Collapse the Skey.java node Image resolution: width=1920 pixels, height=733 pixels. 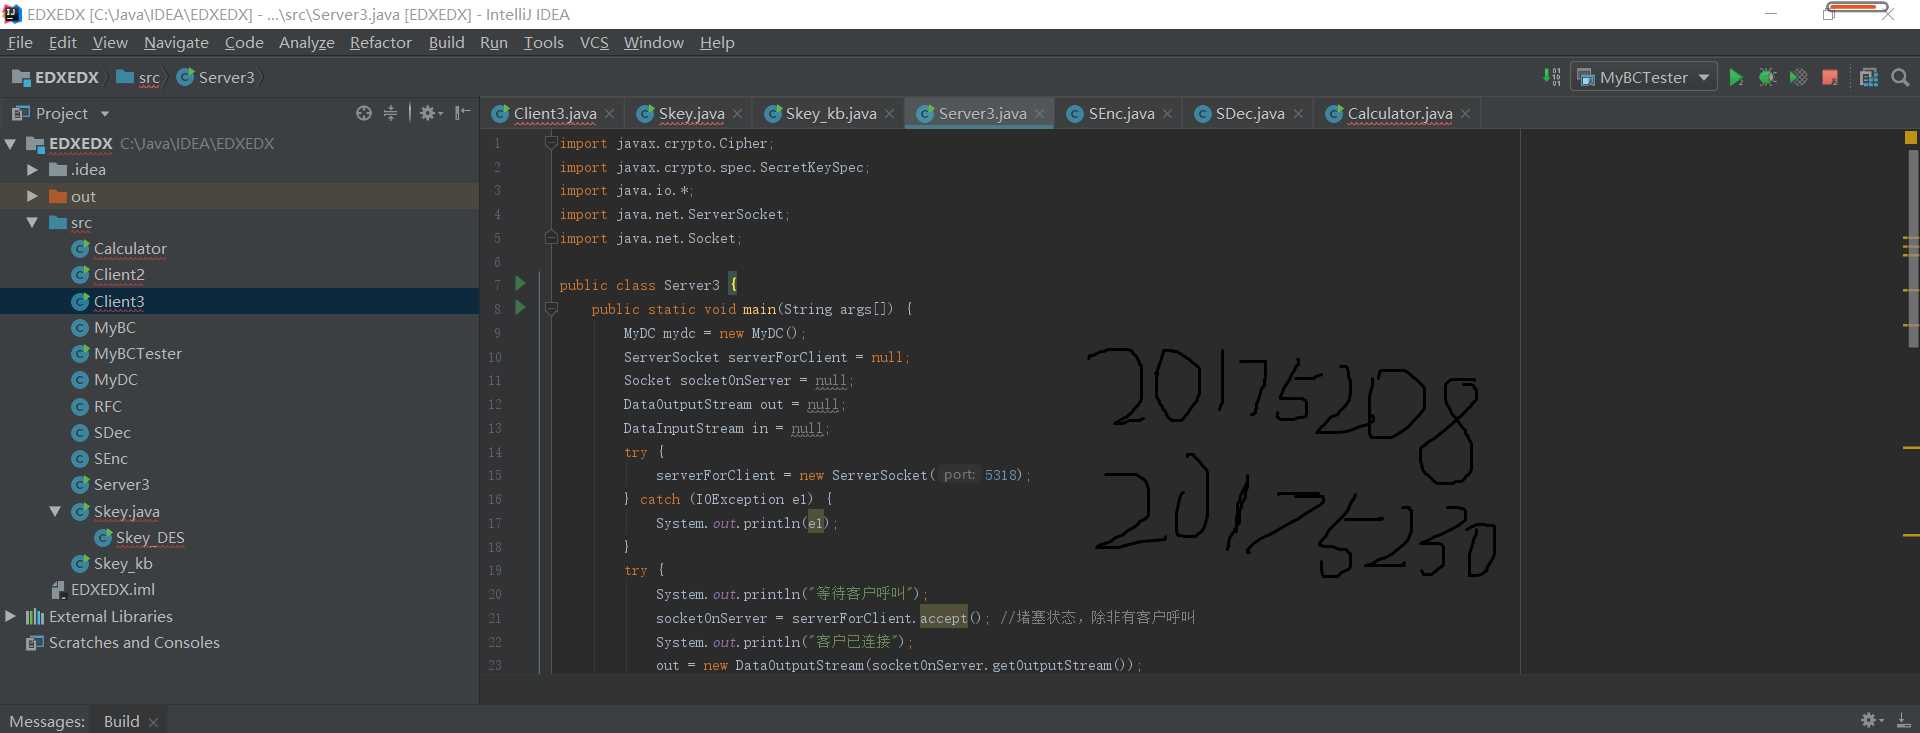[55, 511]
